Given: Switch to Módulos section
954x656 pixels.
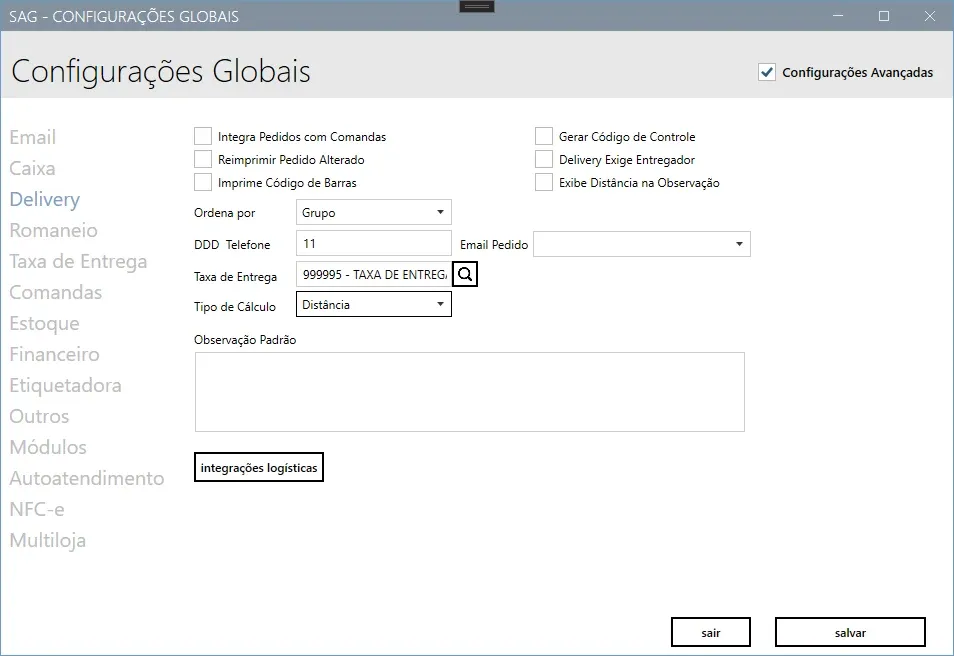Looking at the screenshot, I should (x=48, y=447).
